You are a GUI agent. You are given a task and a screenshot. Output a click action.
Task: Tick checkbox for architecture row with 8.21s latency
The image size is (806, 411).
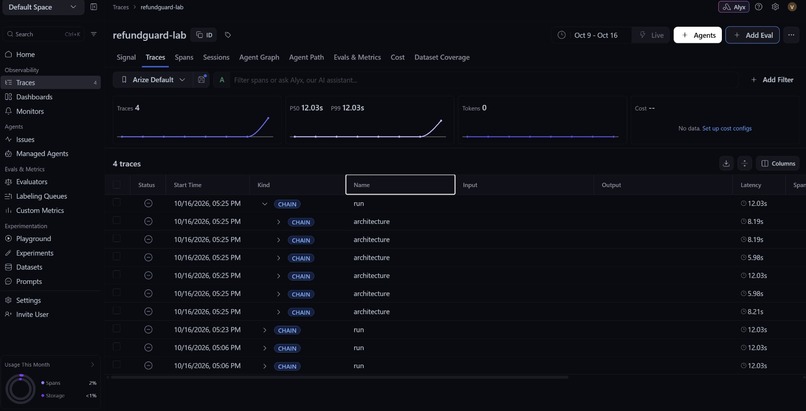click(x=117, y=311)
